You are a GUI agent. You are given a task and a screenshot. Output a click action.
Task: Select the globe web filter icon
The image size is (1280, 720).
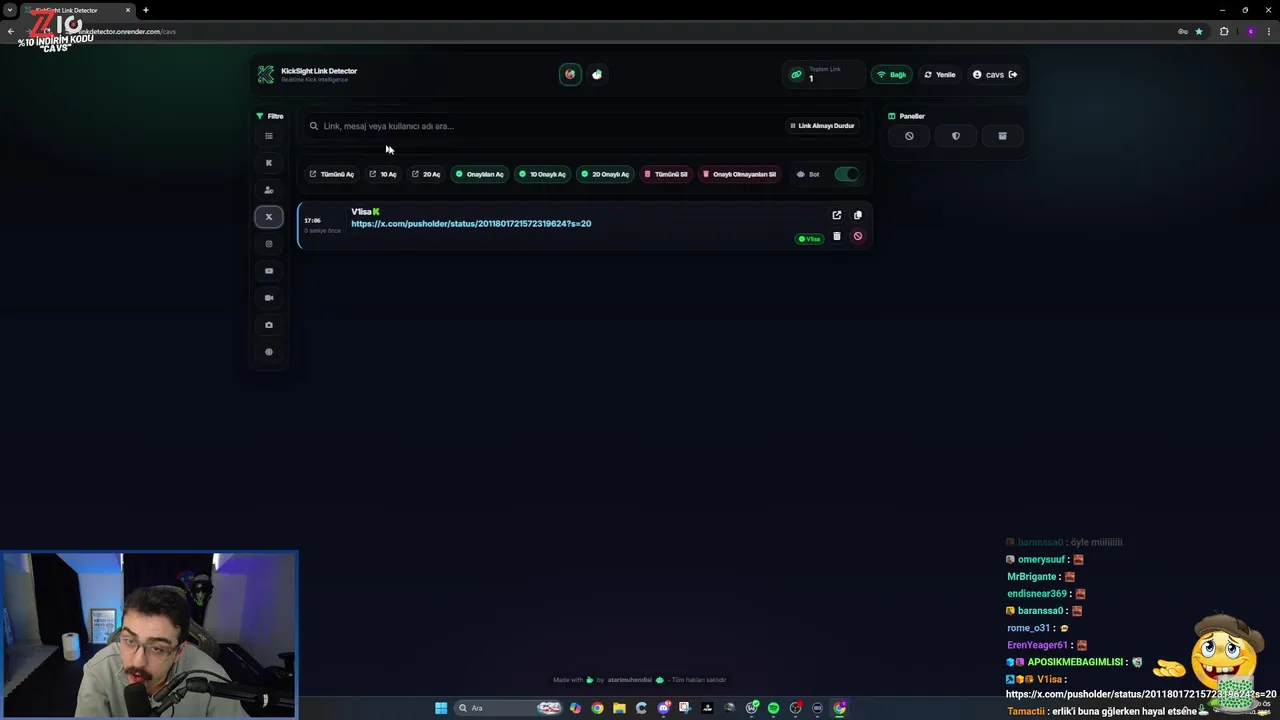click(x=268, y=352)
